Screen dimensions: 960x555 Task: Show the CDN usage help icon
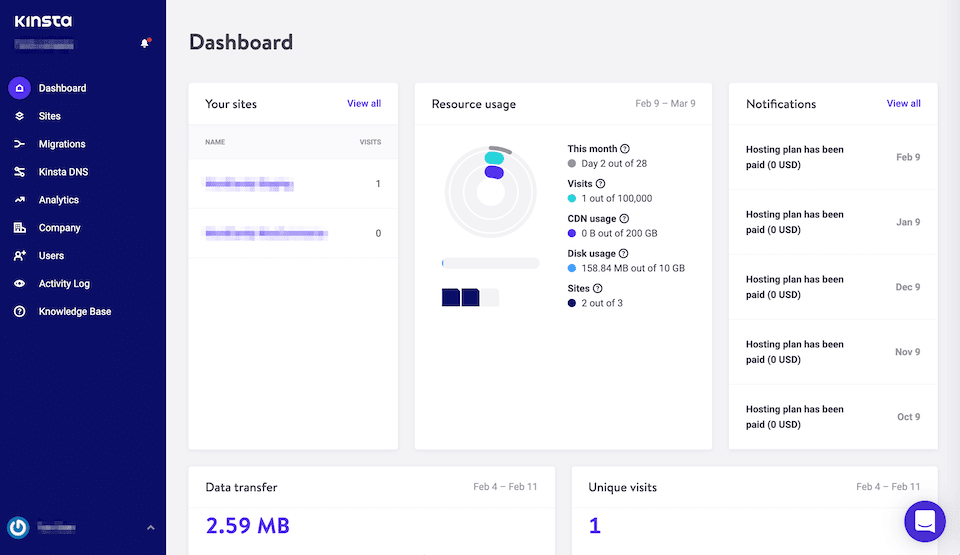click(623, 219)
